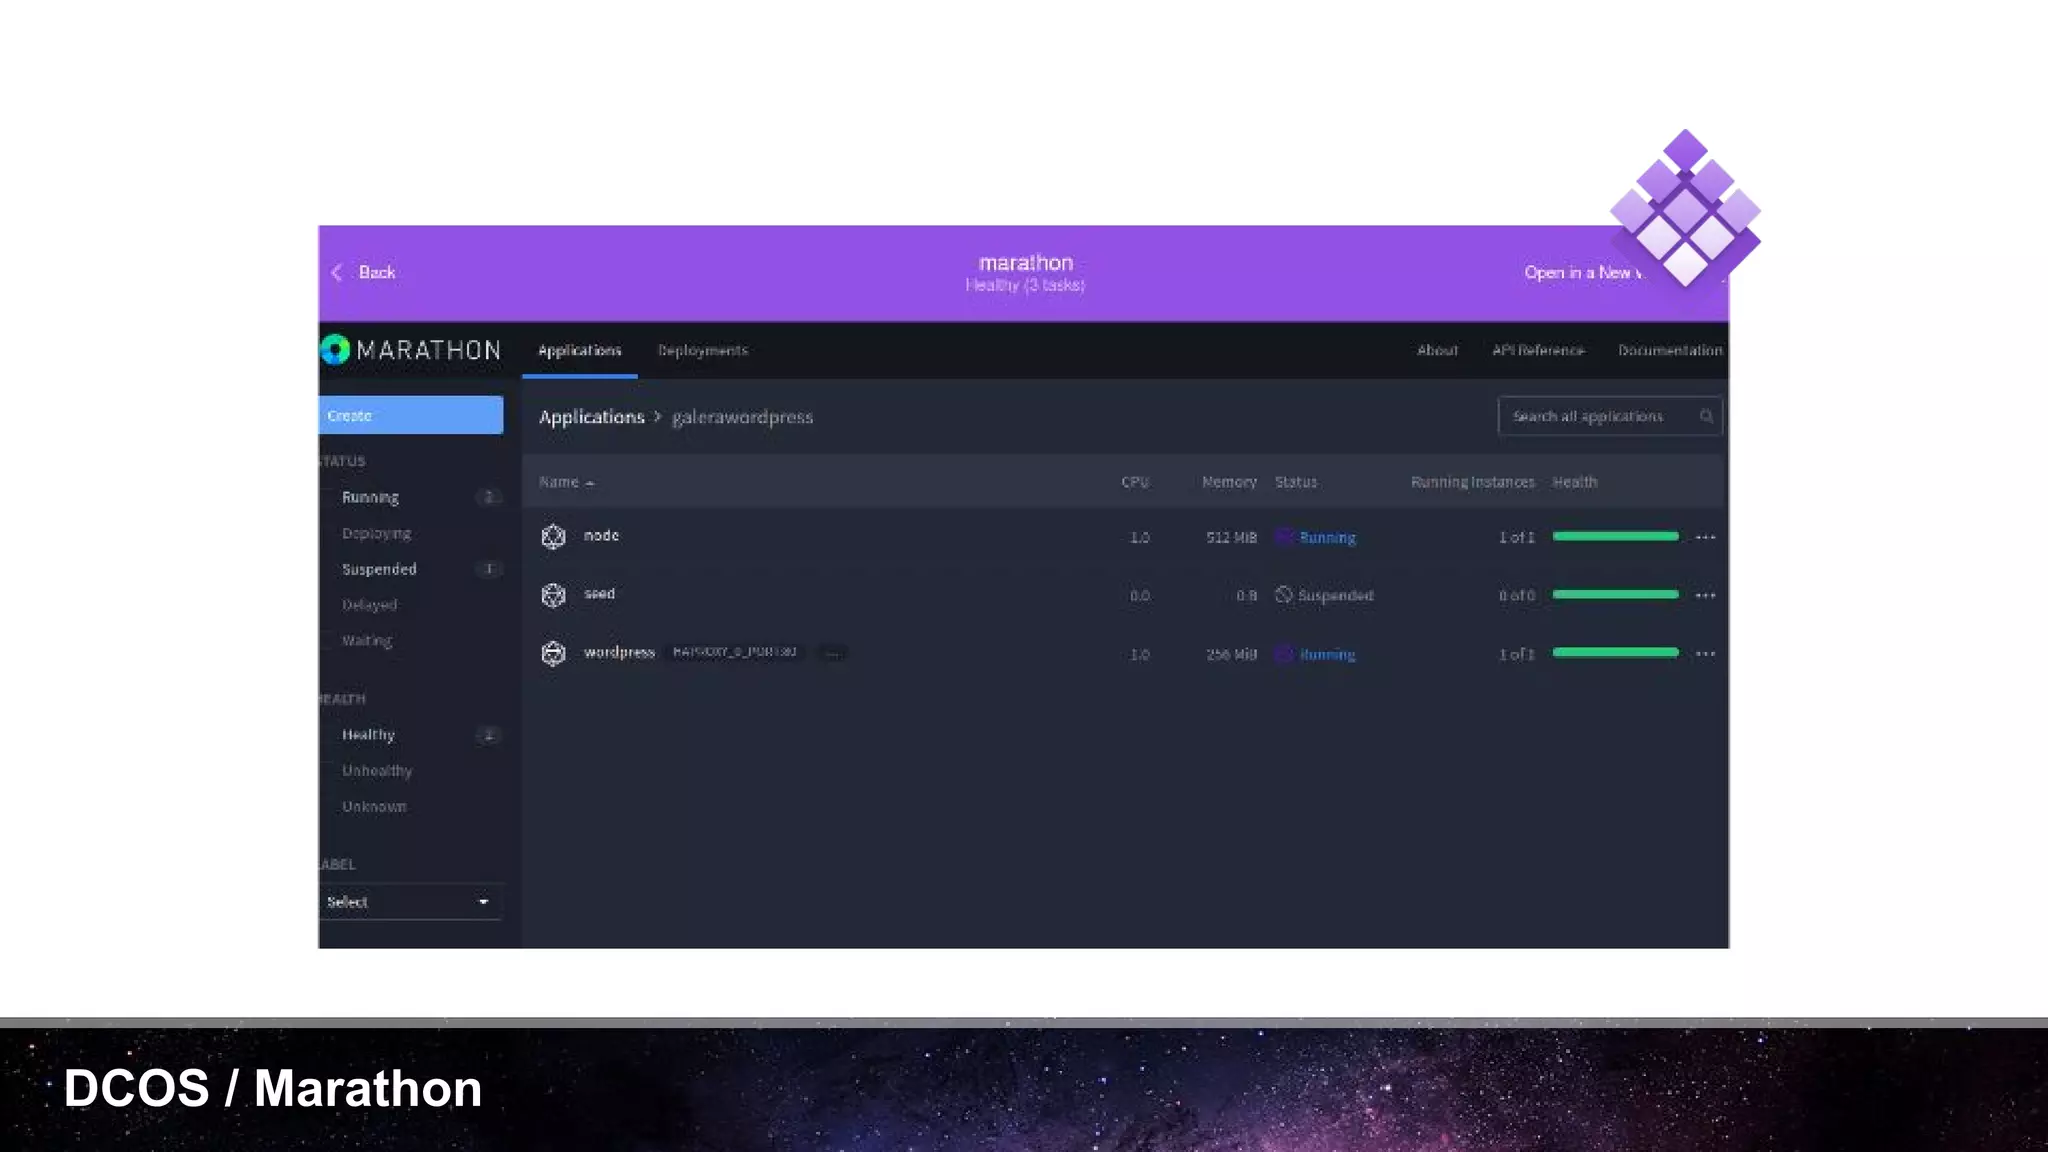The height and width of the screenshot is (1152, 2048).
Task: Click the wordpress application icon
Action: pos(553,653)
